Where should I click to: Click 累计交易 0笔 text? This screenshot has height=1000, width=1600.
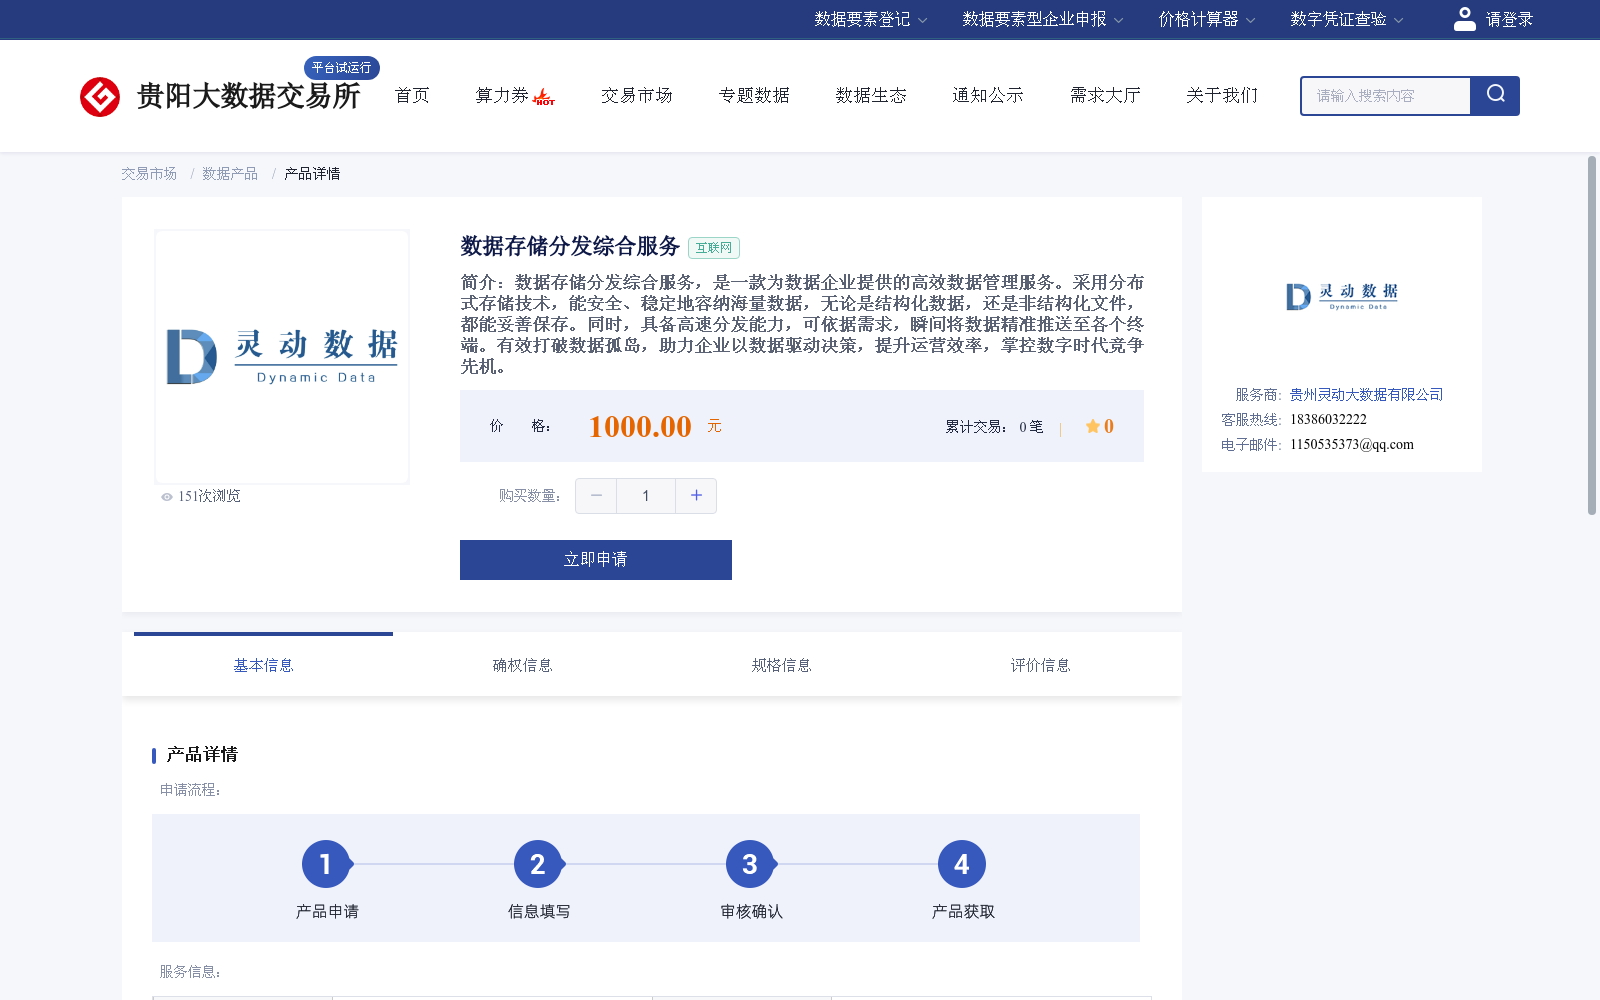coord(994,427)
